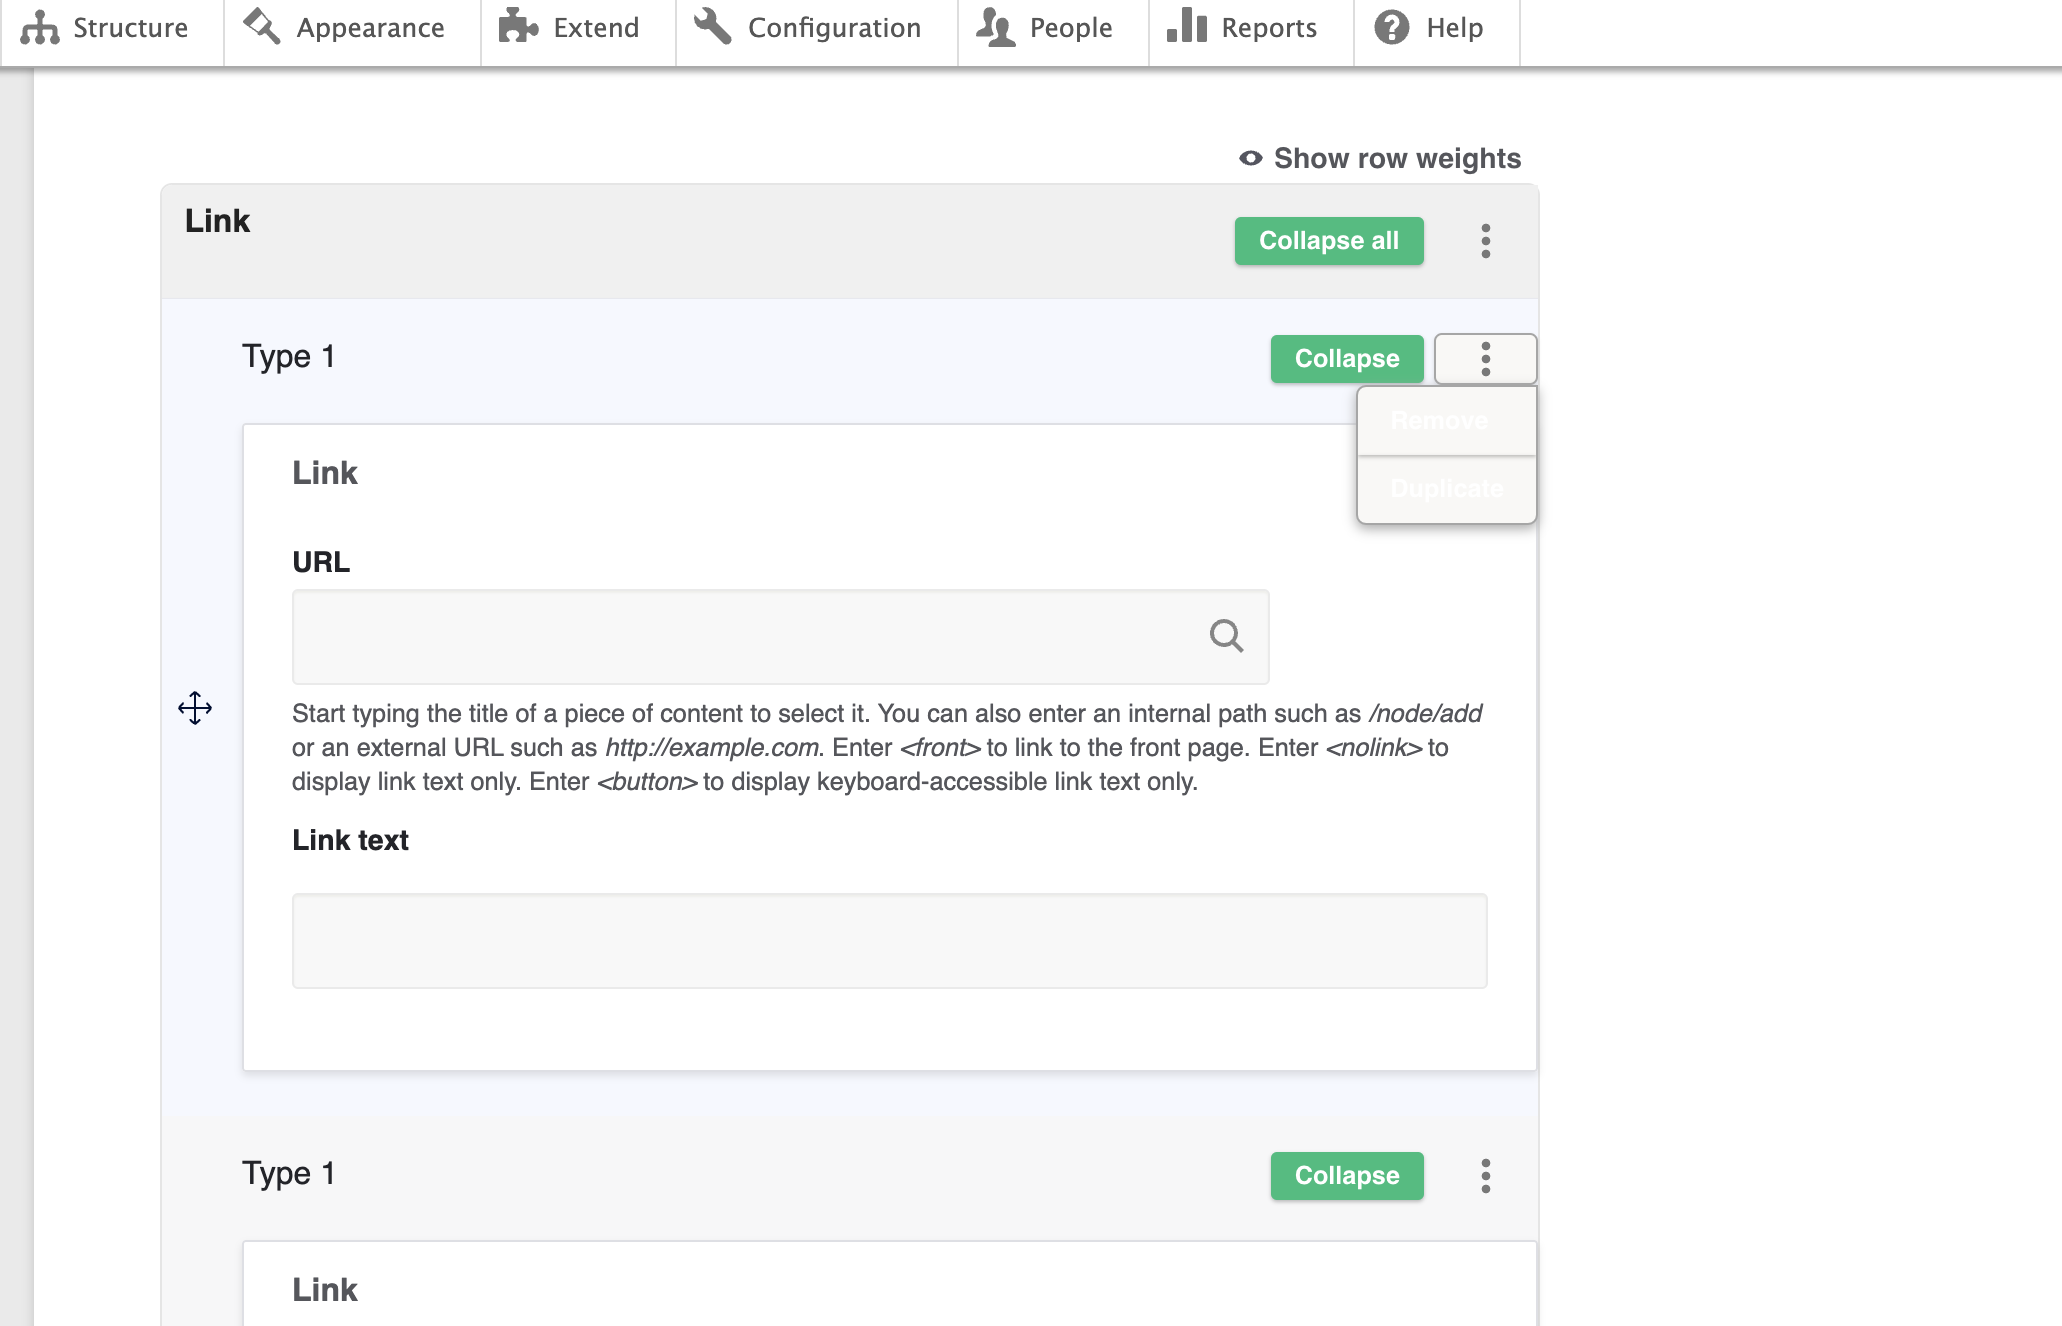Select Remove from the open dropdown
The height and width of the screenshot is (1326, 2062).
(1440, 420)
